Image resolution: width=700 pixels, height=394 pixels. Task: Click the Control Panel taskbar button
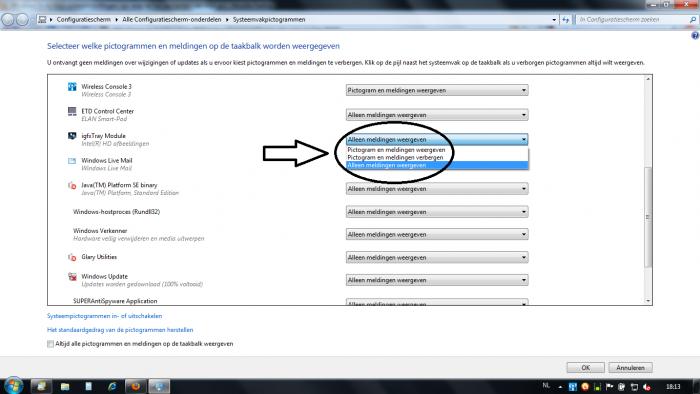click(159, 386)
